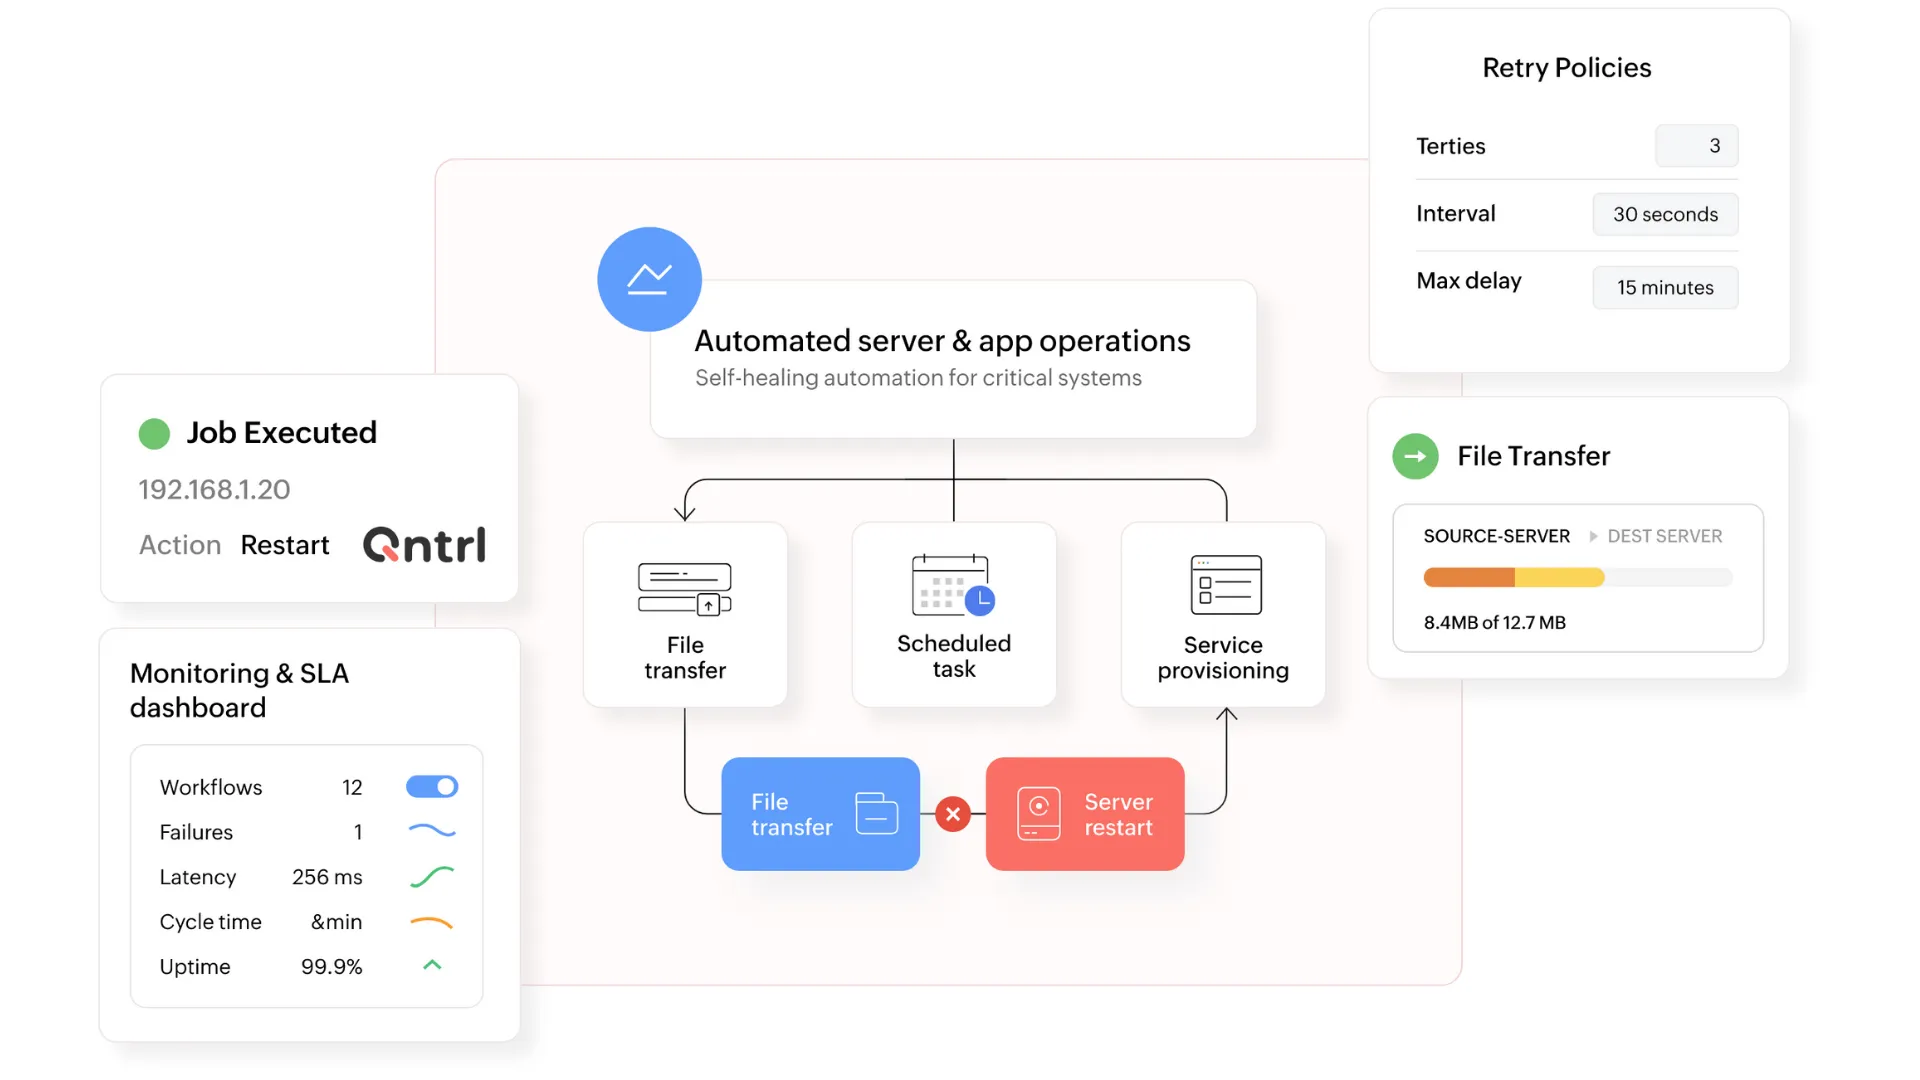Viewport: 1920px width, 1080px height.
Task: Open the Max delay 15 minutes field
Action: (x=1665, y=287)
